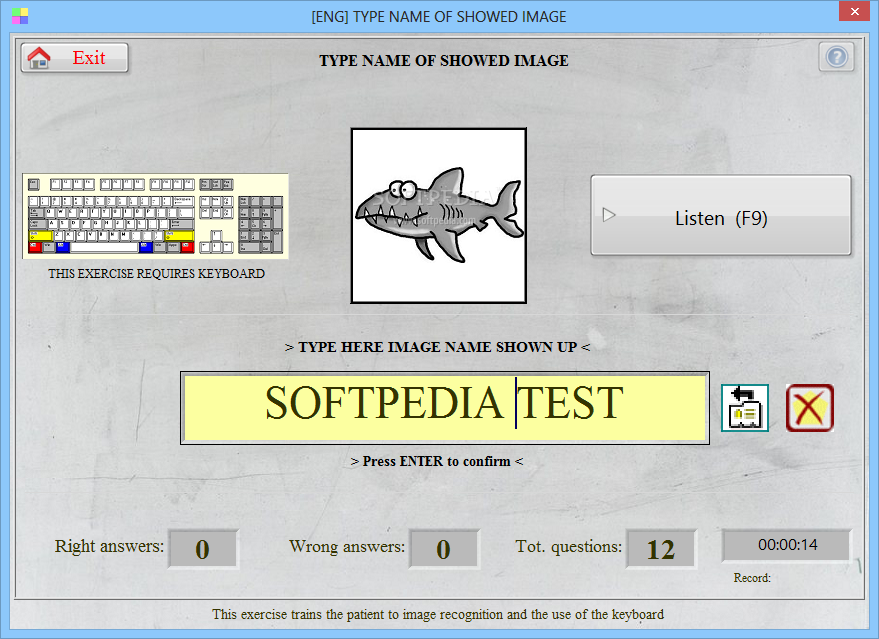879x639 pixels.
Task: Click the 'Right answers:' label
Action: (x=109, y=547)
